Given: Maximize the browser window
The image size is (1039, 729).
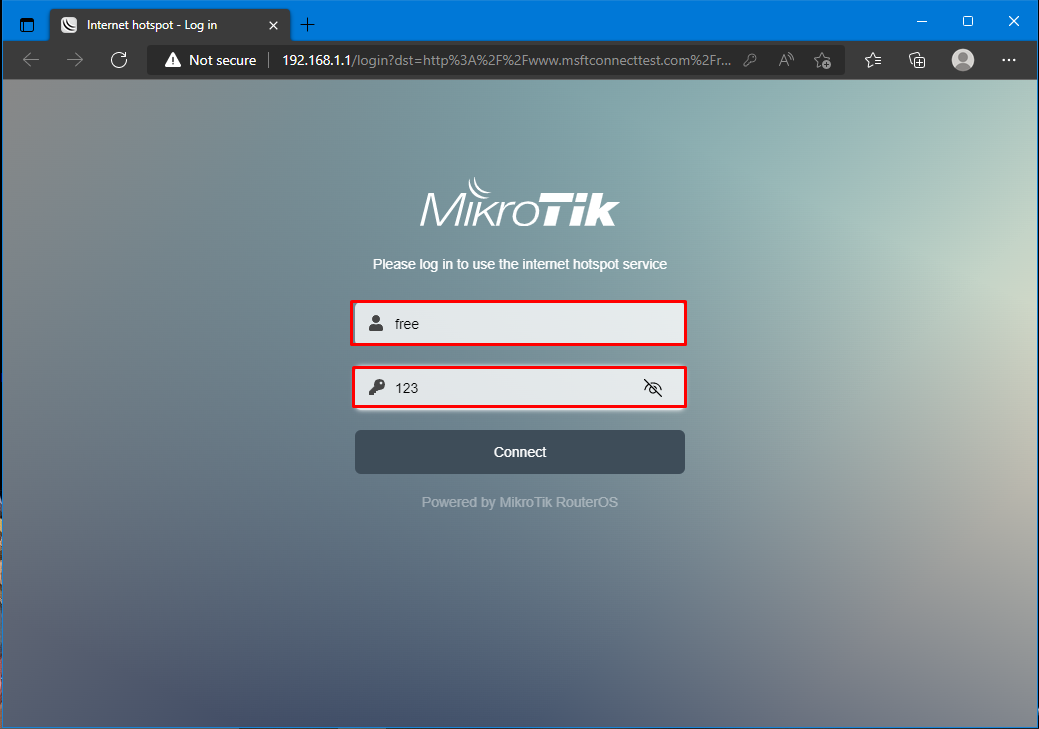Looking at the screenshot, I should tap(967, 21).
